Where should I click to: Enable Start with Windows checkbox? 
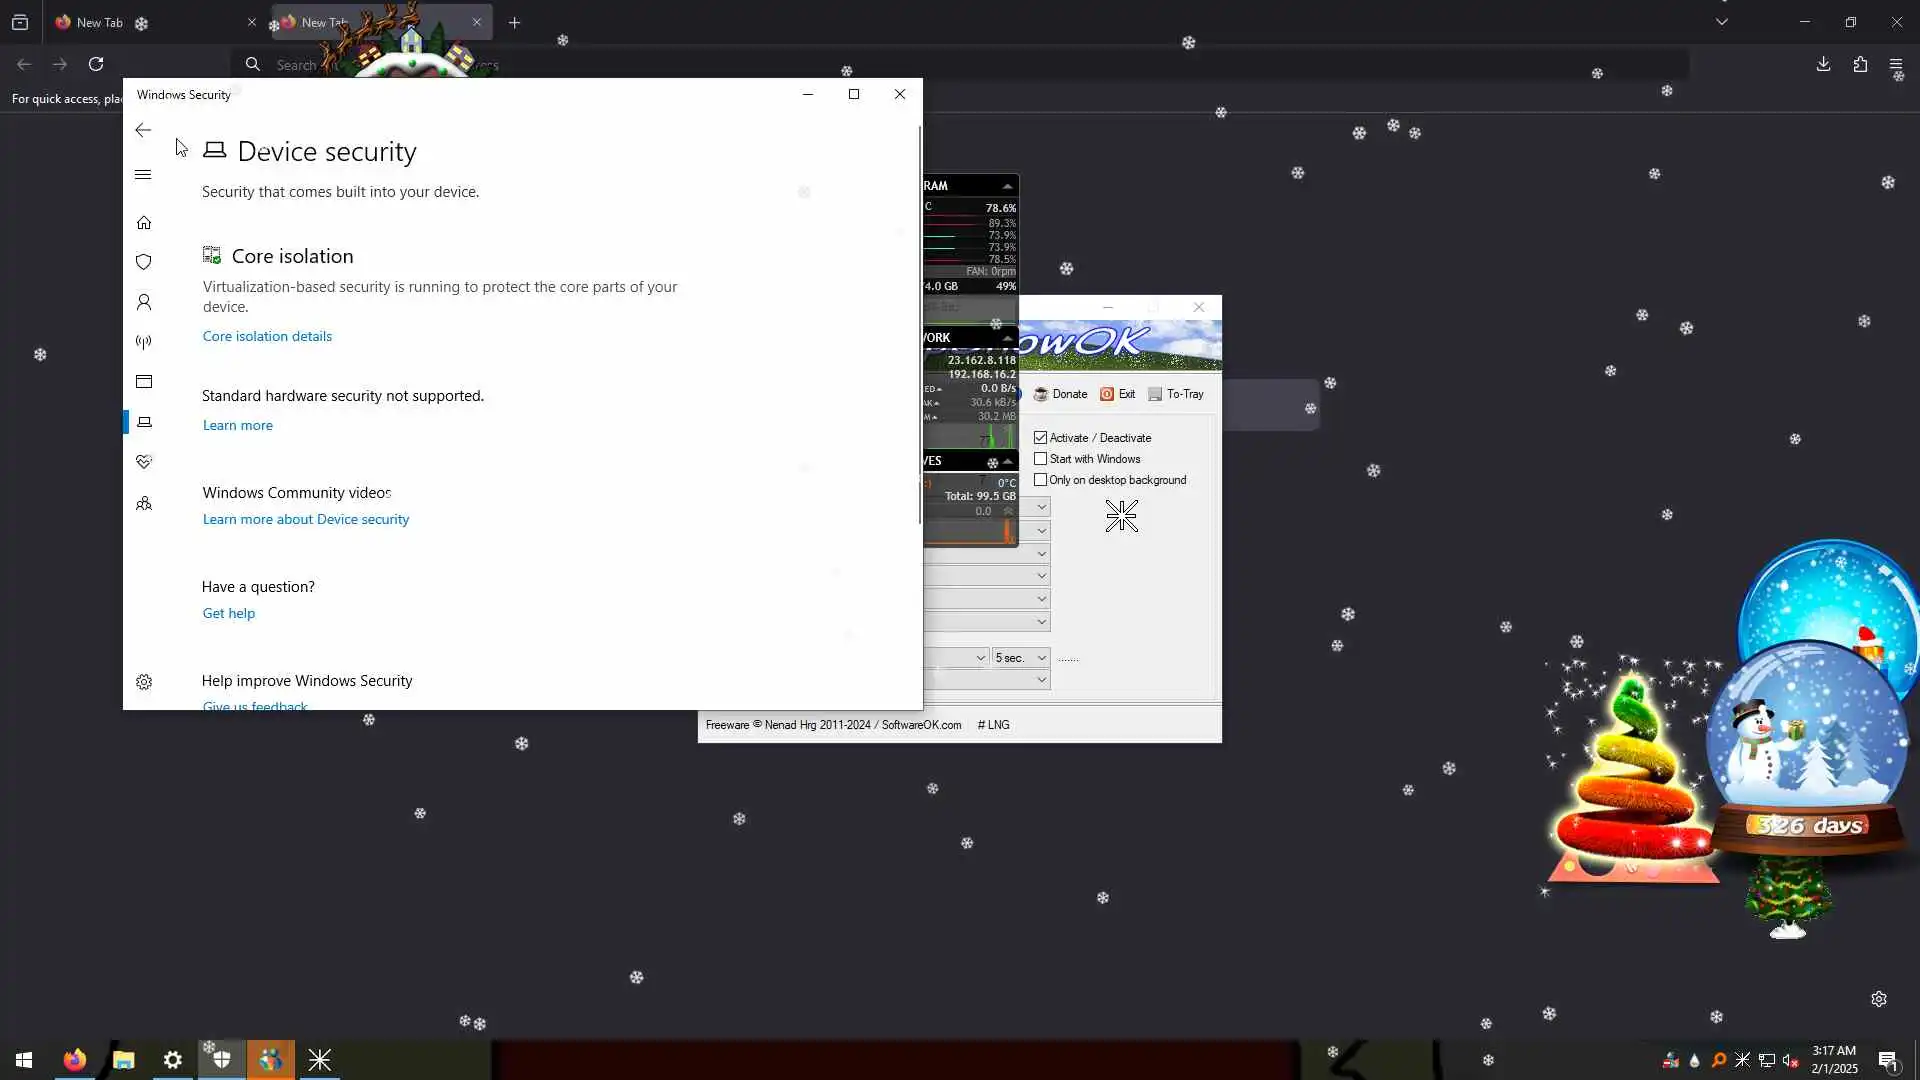coord(1041,459)
